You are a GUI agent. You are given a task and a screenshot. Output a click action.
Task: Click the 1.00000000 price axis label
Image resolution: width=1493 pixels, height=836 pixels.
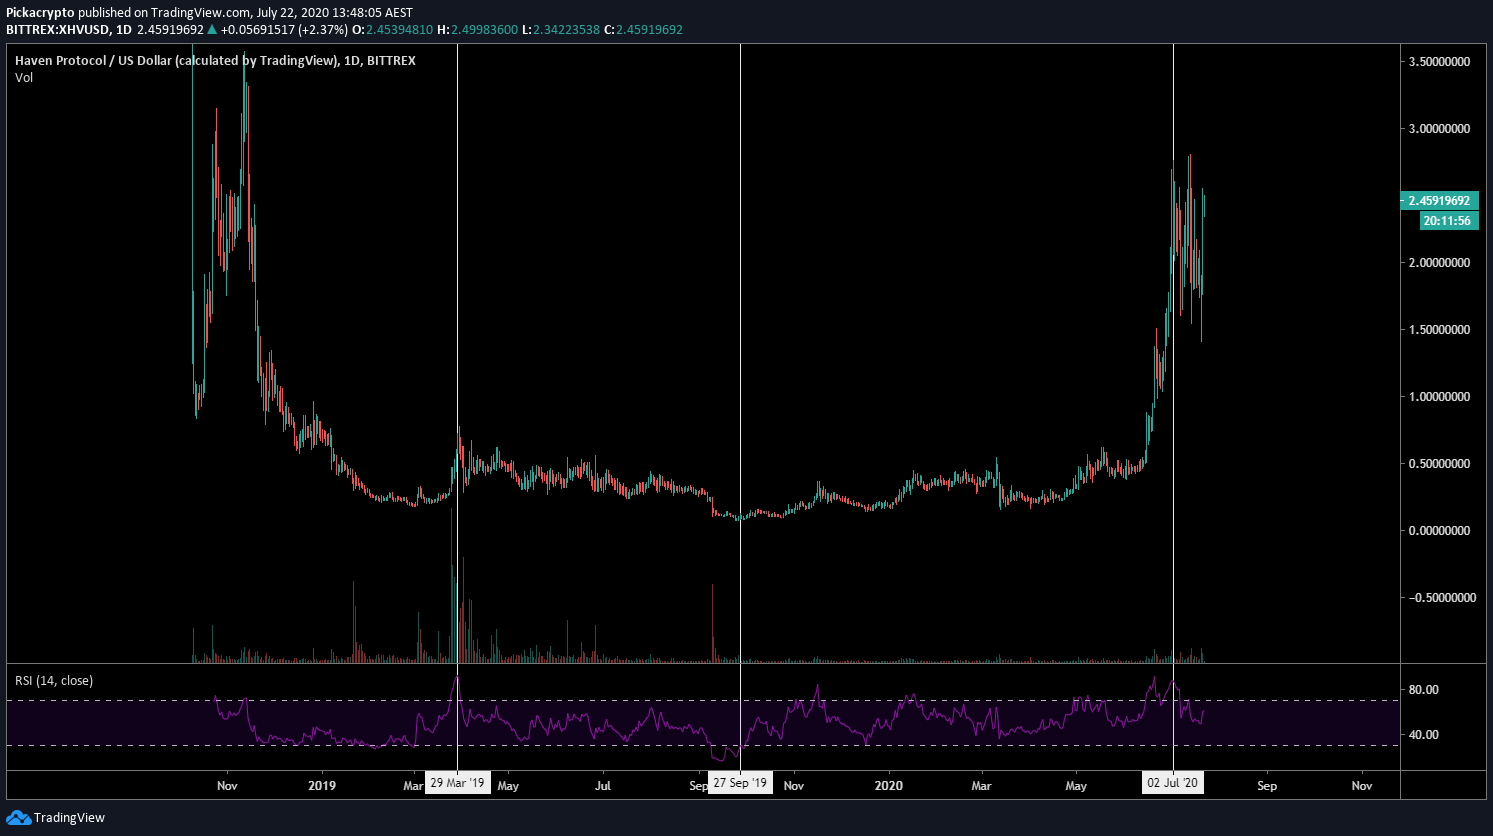tap(1439, 397)
